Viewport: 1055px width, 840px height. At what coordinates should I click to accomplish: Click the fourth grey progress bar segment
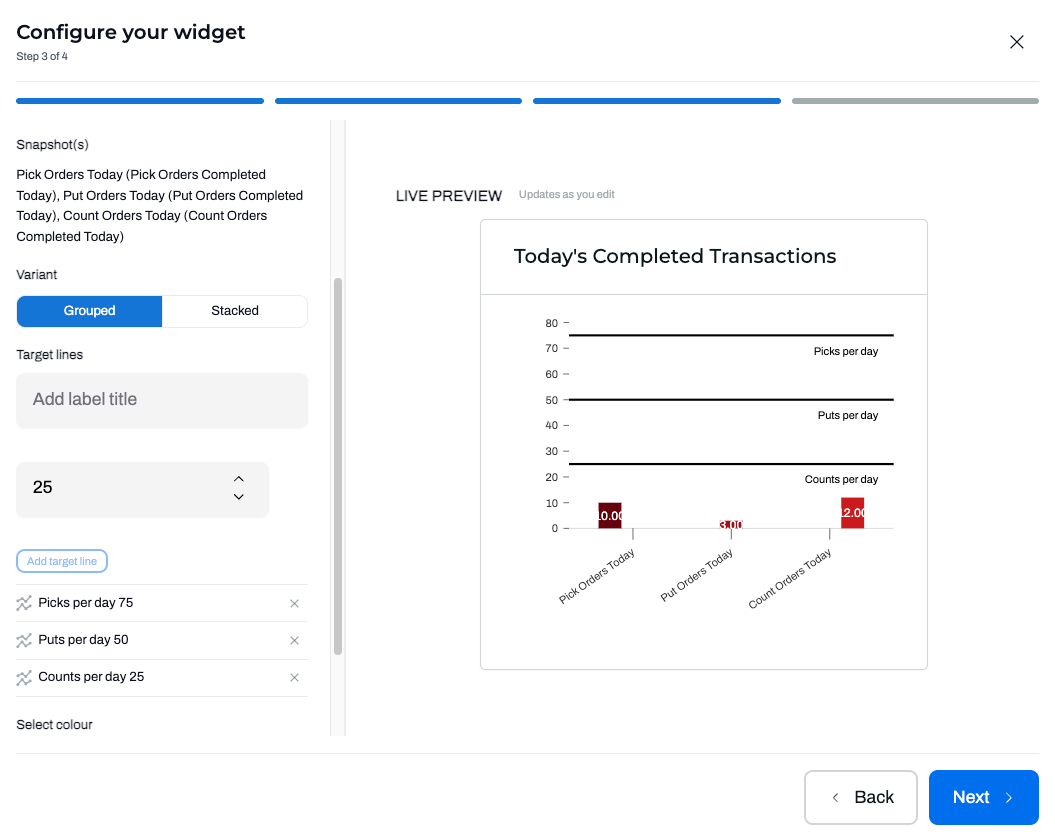click(915, 101)
